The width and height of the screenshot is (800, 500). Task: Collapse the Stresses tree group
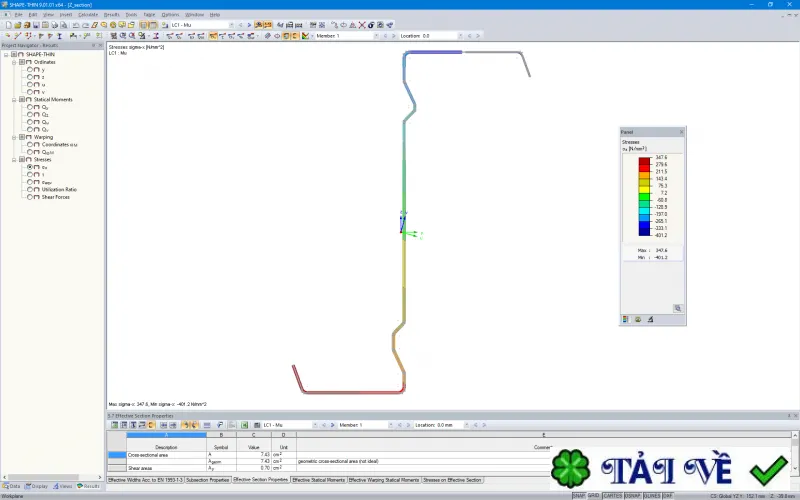click(x=14, y=160)
